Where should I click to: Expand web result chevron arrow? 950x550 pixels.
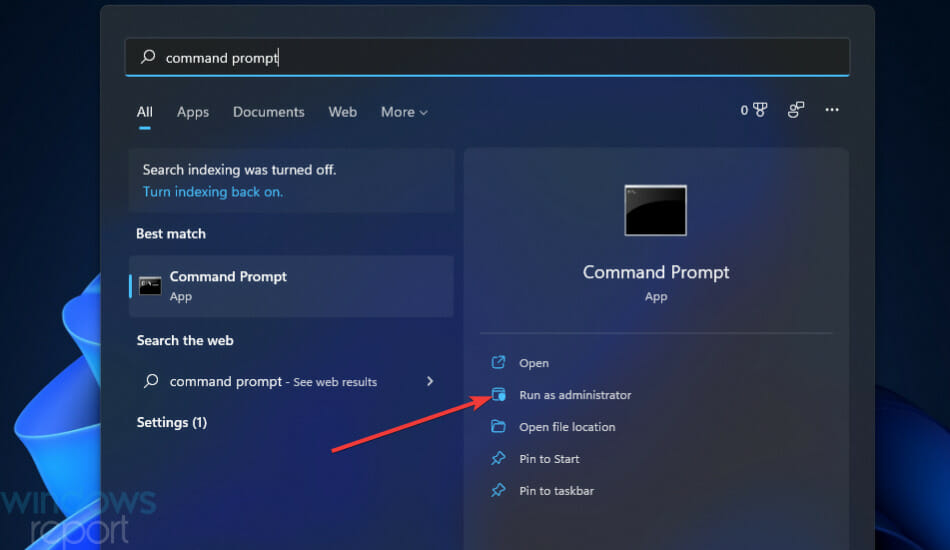pyautogui.click(x=430, y=381)
